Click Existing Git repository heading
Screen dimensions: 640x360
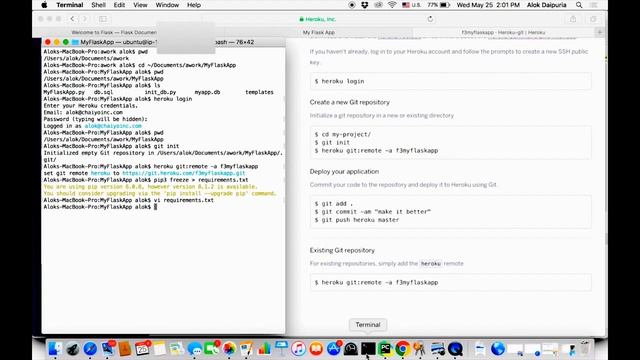pos(342,250)
